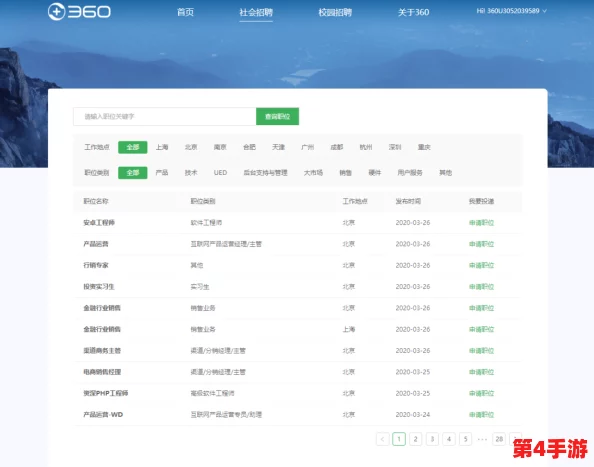Click the green 查询职位 search button
The image size is (594, 467).
pyautogui.click(x=277, y=116)
